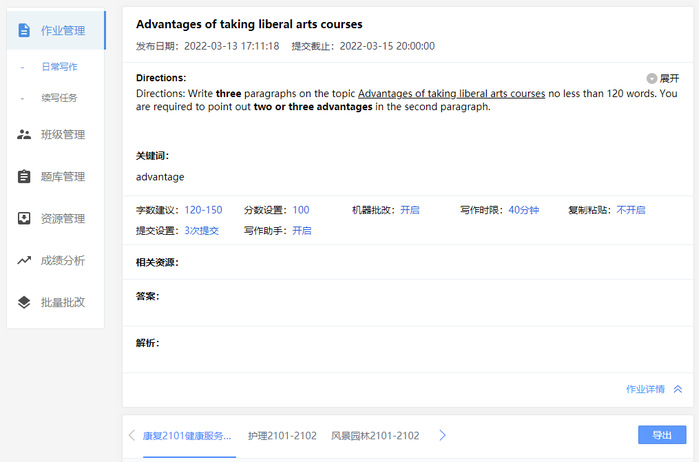Expand the Directions section with 展开

[663, 78]
